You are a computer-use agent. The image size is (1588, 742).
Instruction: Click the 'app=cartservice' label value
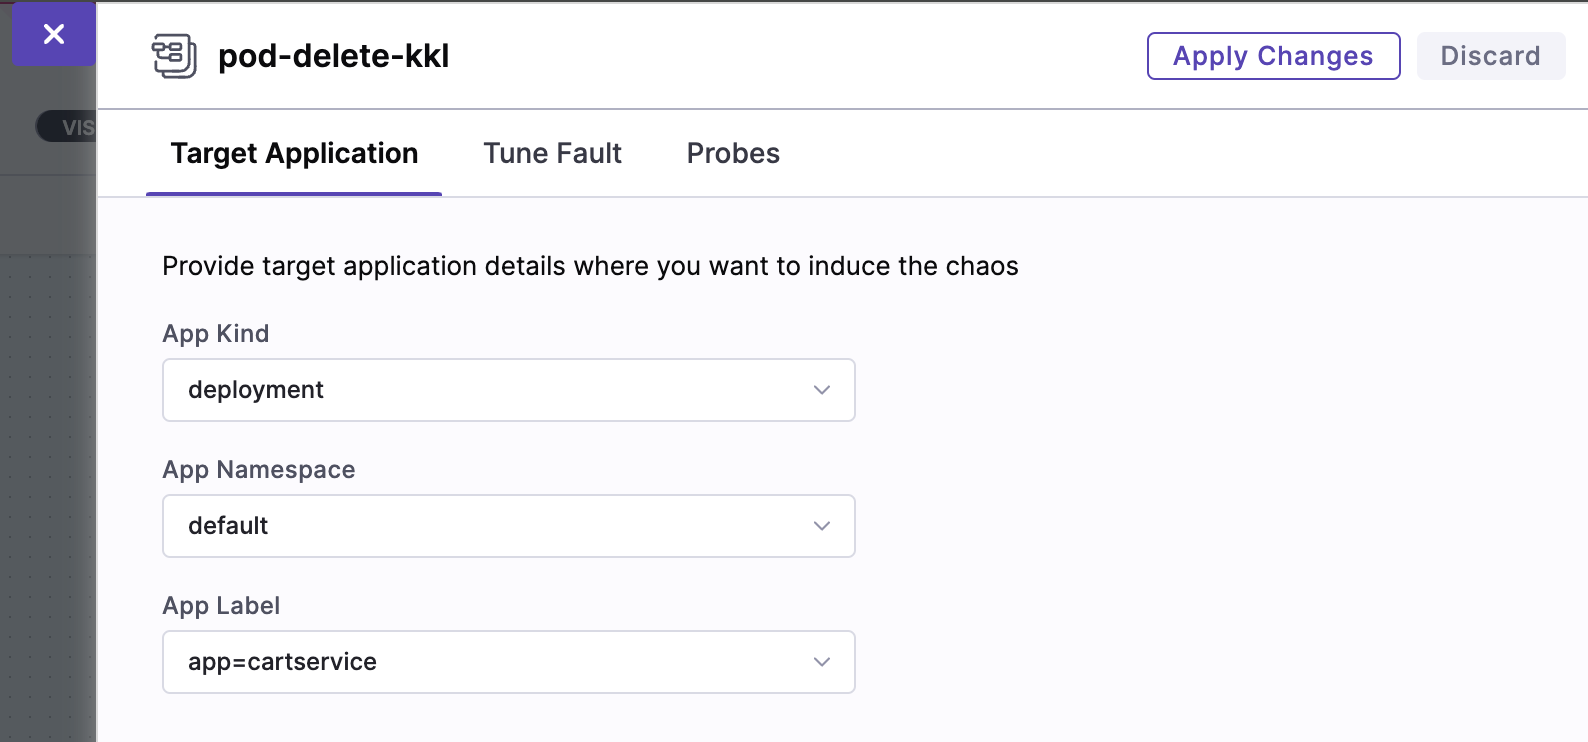282,662
